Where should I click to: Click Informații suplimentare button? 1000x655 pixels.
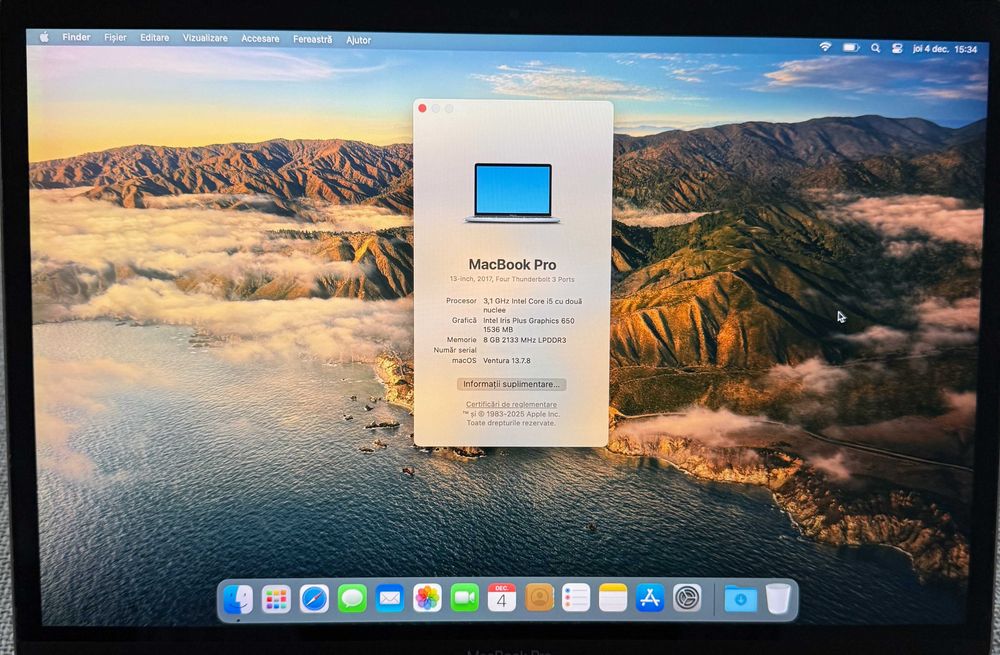pos(511,384)
